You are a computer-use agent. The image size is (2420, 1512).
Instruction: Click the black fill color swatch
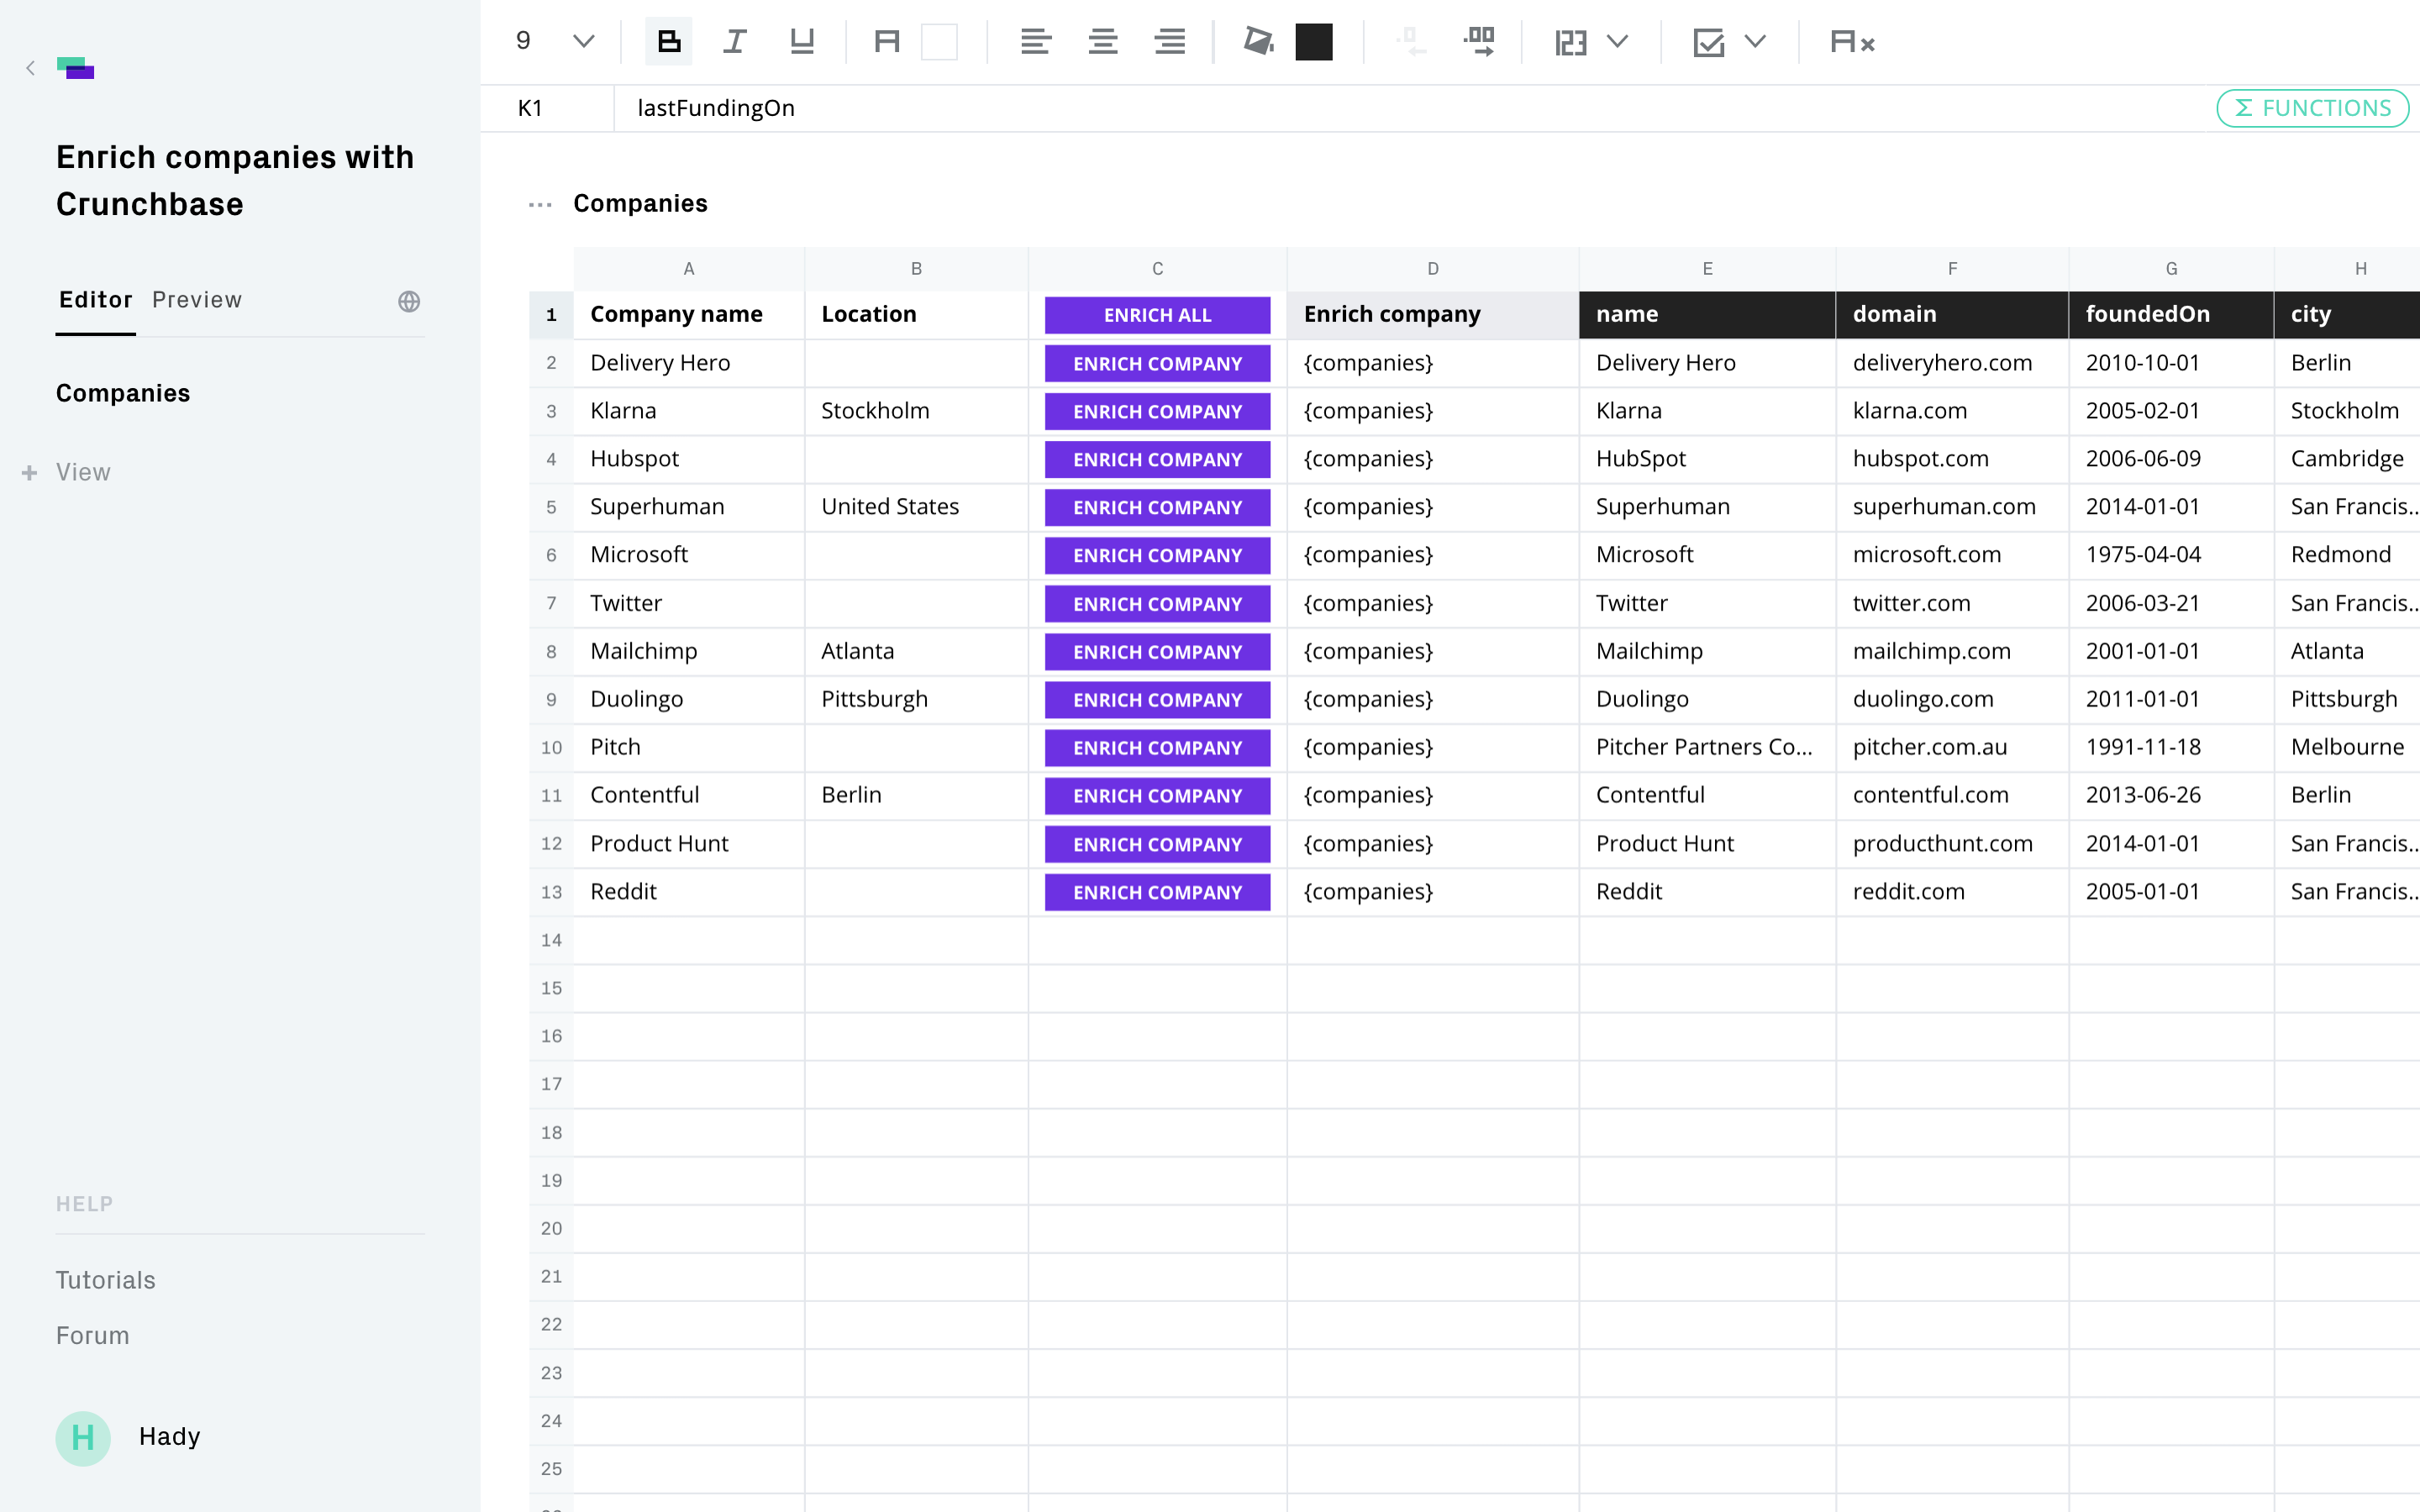[1314, 42]
